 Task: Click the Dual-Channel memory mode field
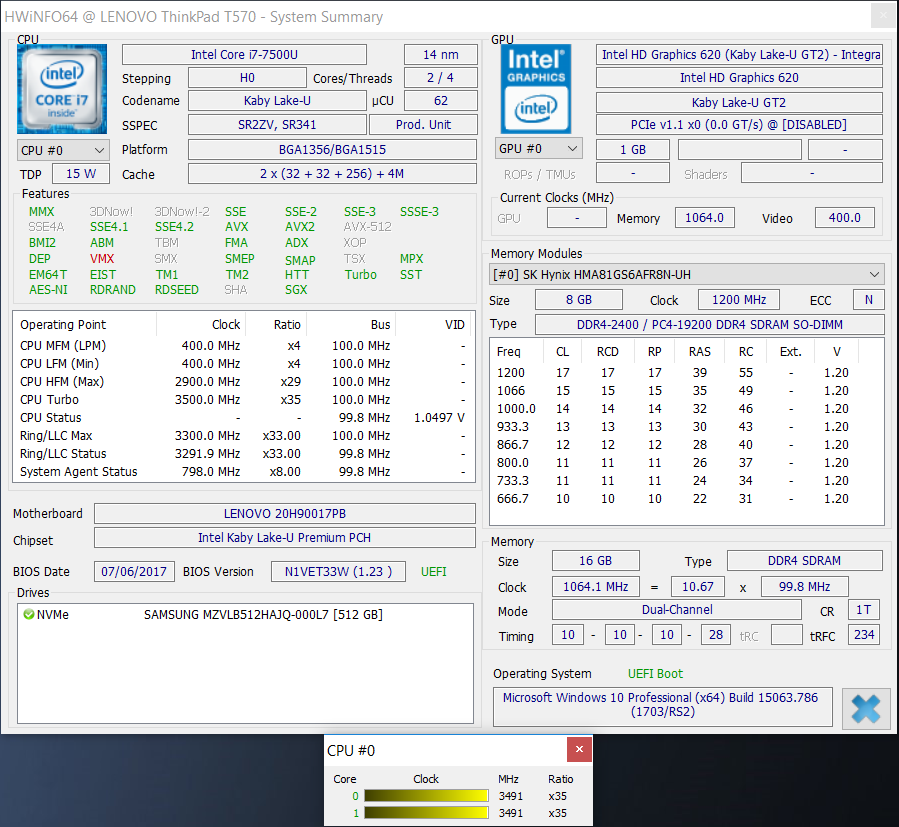pyautogui.click(x=676, y=610)
